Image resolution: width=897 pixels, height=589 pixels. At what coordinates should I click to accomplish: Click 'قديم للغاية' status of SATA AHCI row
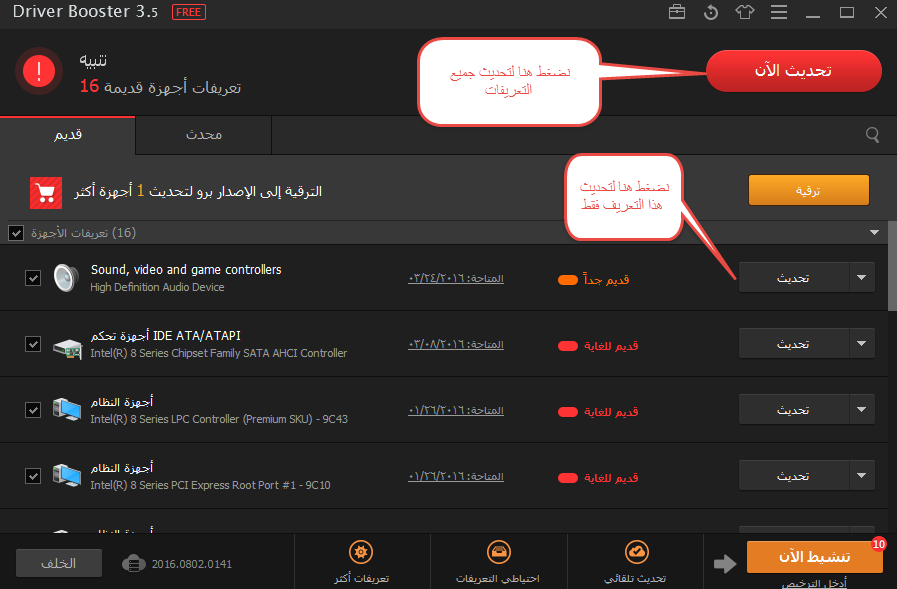pyautogui.click(x=598, y=346)
